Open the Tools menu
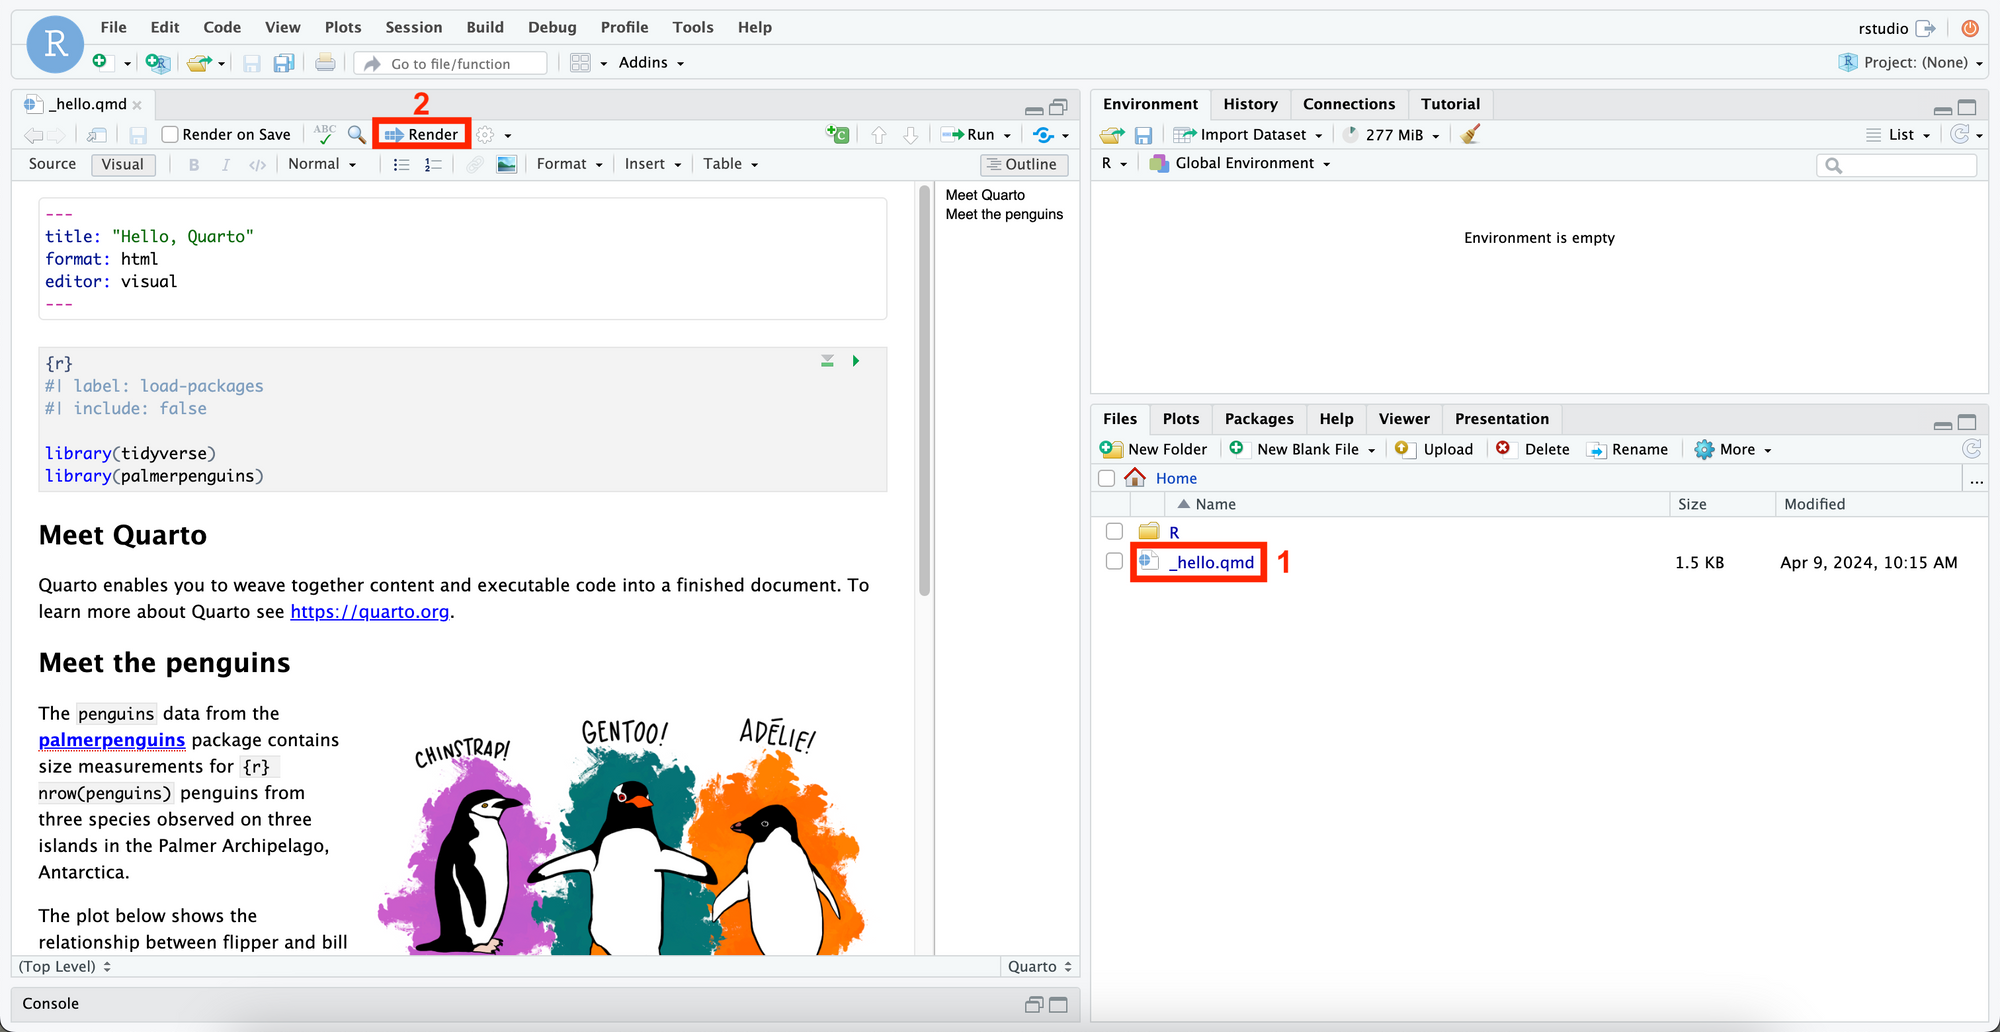 pyautogui.click(x=693, y=27)
